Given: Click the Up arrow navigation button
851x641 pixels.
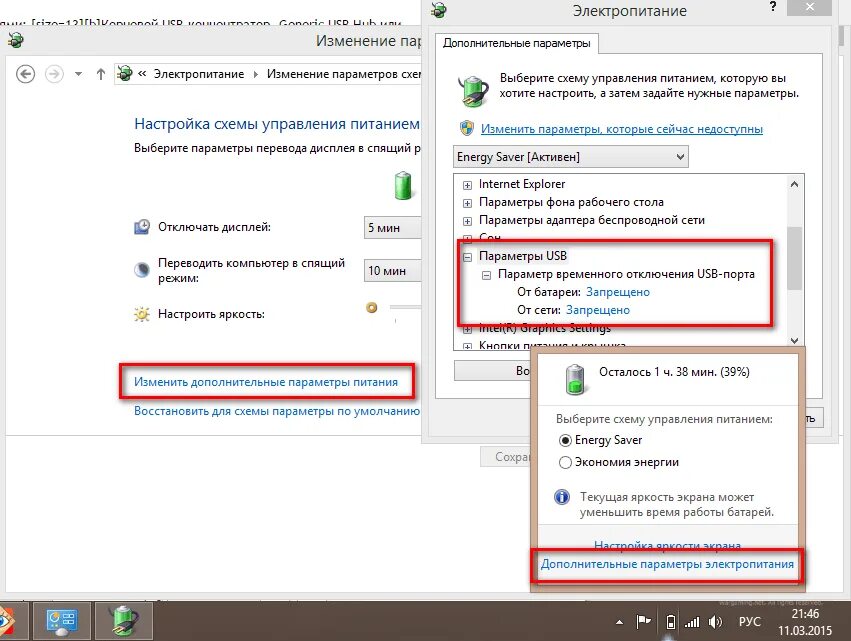Looking at the screenshot, I should click(100, 74).
